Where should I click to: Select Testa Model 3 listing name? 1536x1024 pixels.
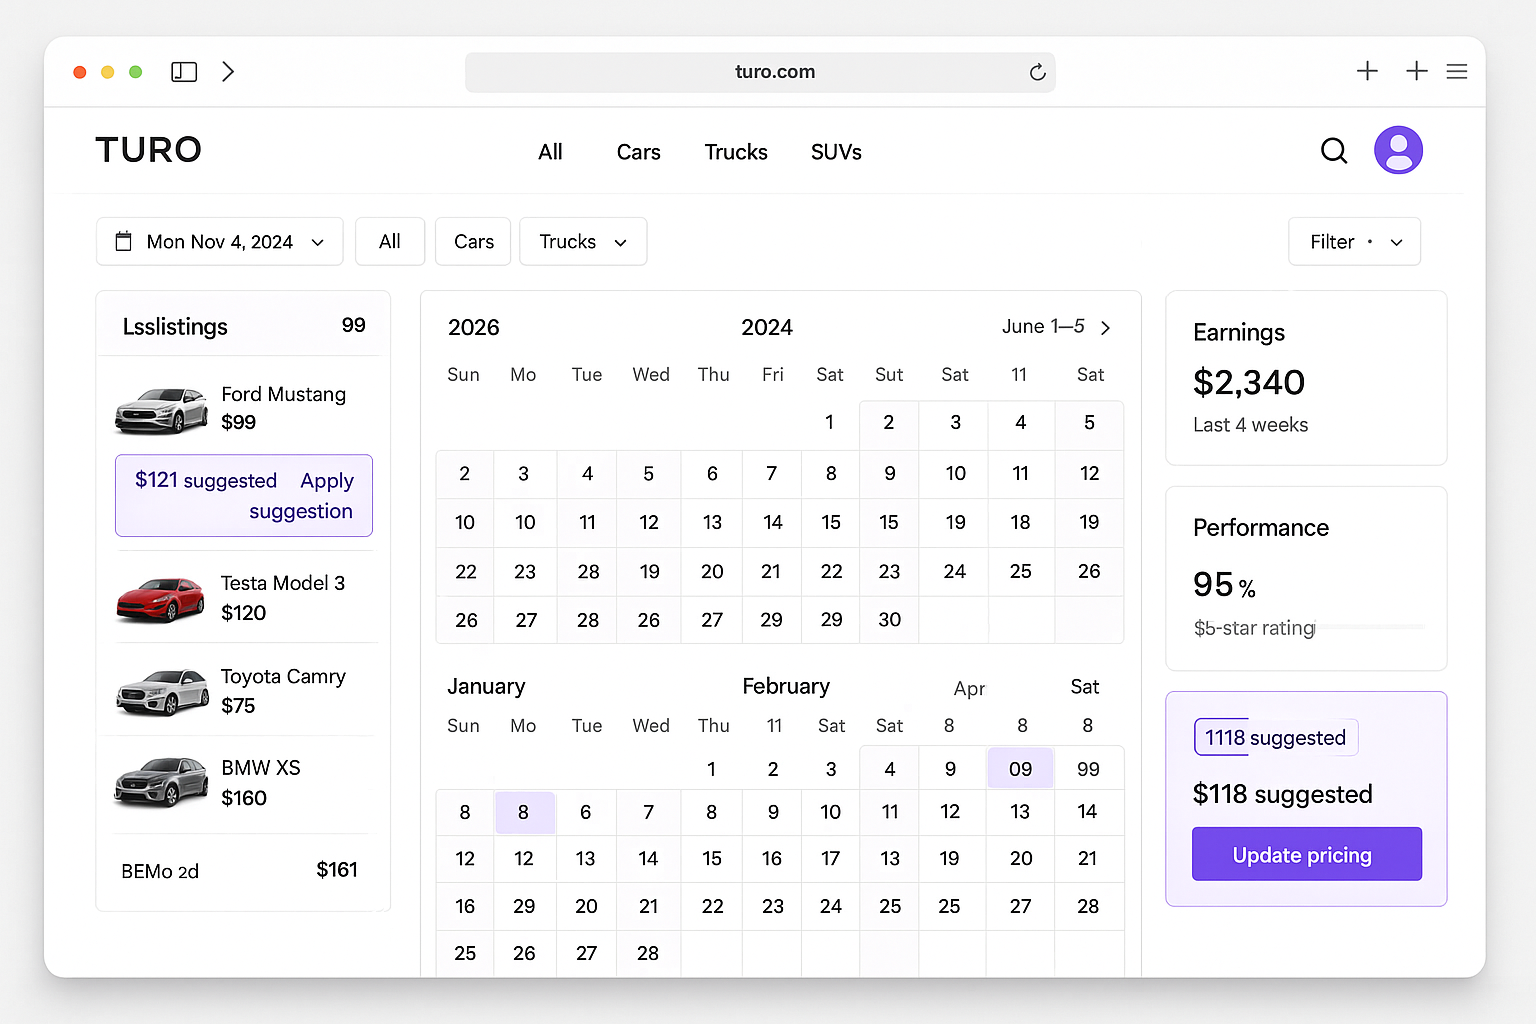point(283,583)
